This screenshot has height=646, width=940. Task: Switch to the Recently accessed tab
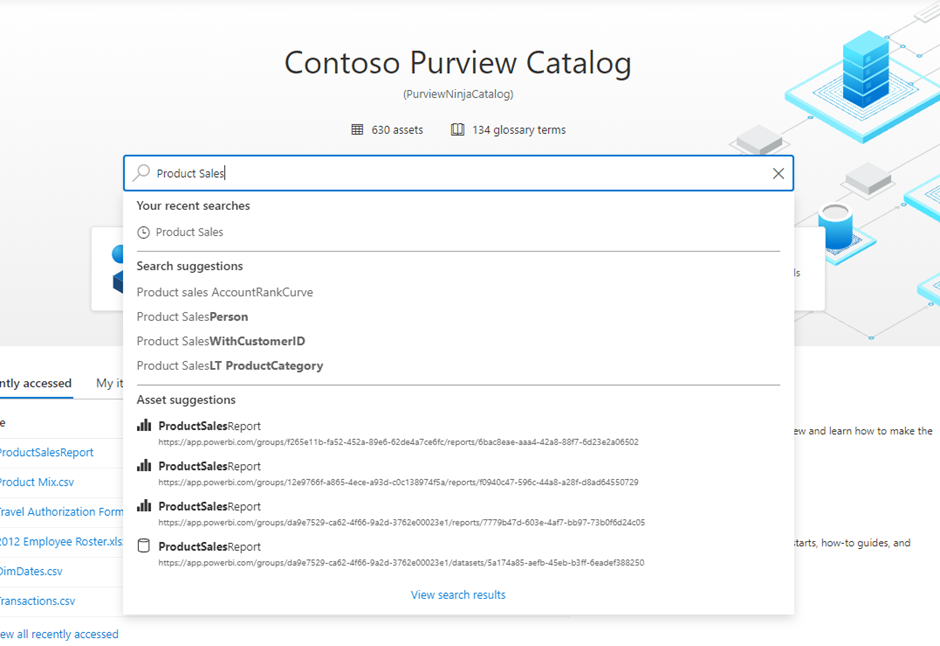tap(35, 383)
